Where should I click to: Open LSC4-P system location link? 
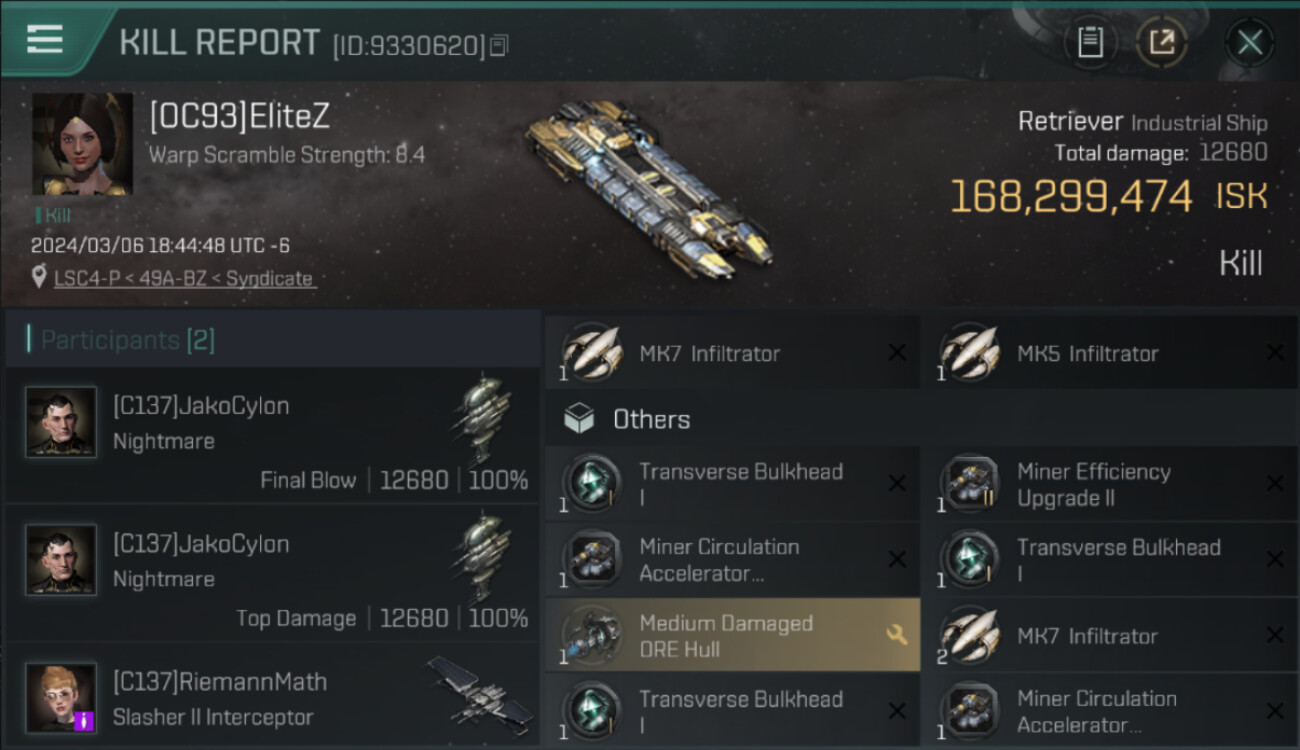point(172,279)
